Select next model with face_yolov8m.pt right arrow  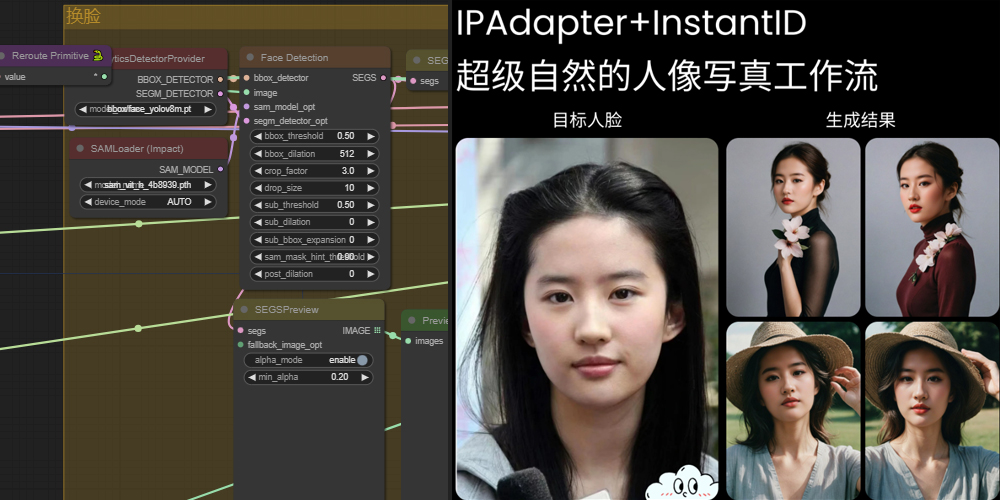[207, 109]
